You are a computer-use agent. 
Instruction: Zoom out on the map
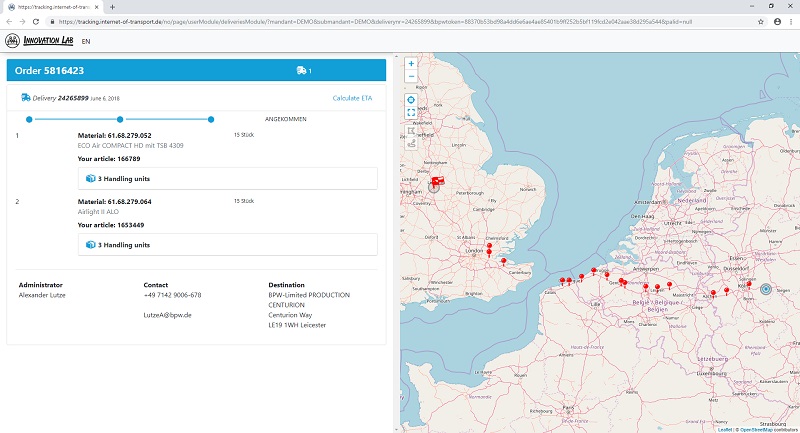[x=411, y=77]
